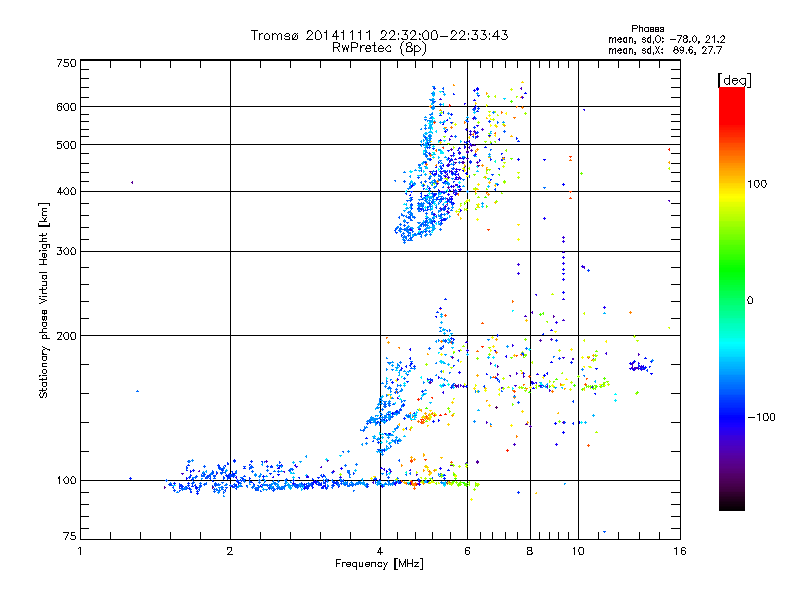Click the x-axis tick label '4'
The image size is (800, 600).
(380, 551)
